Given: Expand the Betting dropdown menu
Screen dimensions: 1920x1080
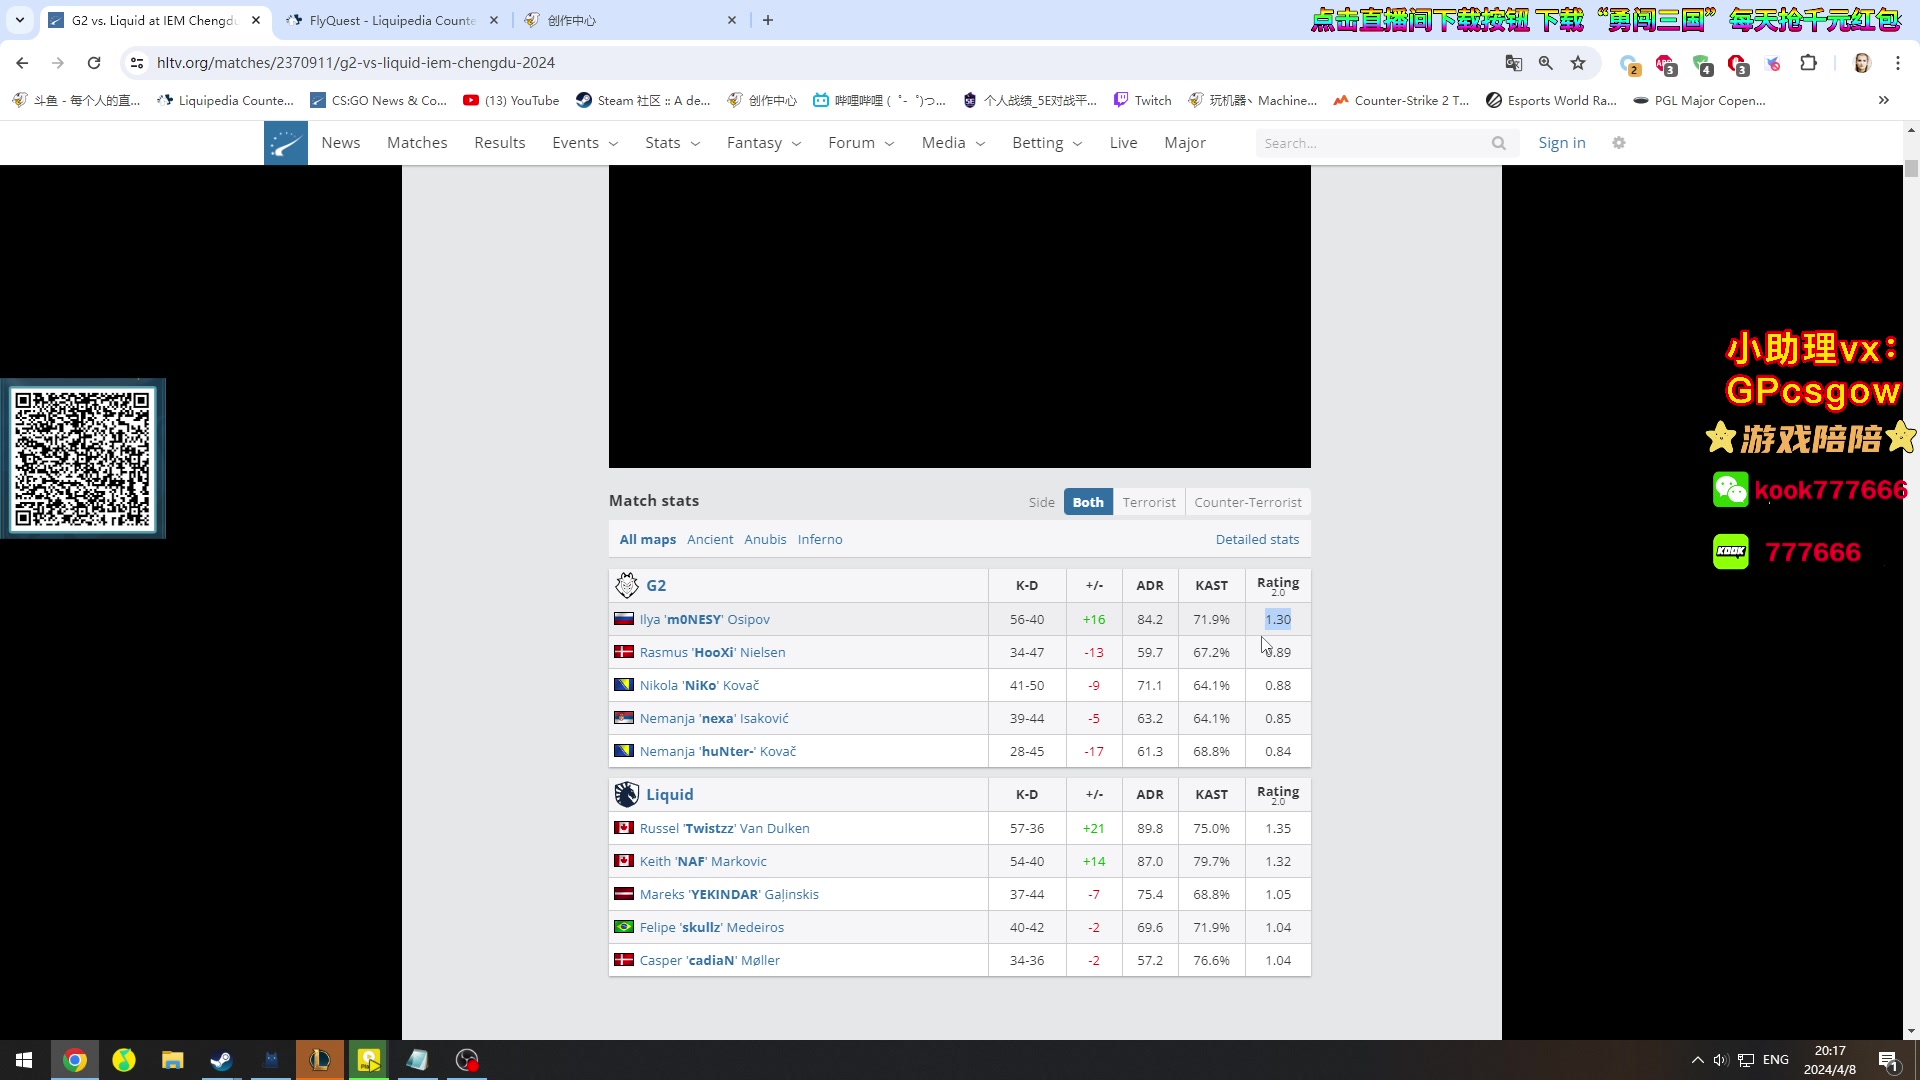Looking at the screenshot, I should [1047, 143].
